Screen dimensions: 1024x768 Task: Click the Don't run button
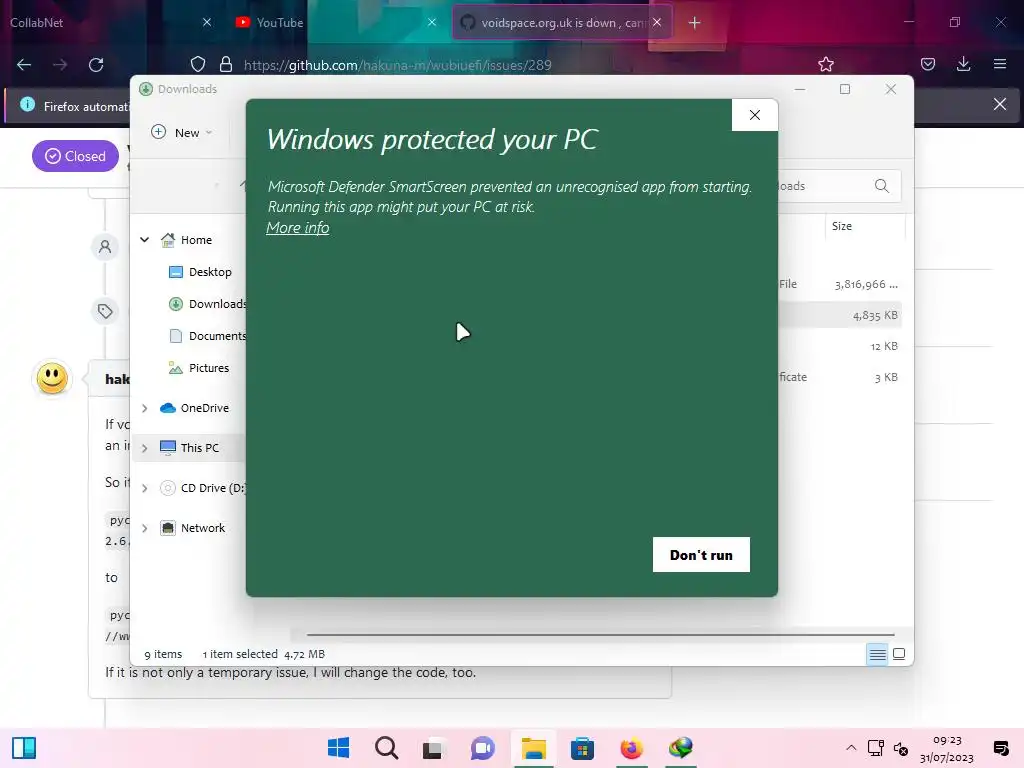(701, 554)
